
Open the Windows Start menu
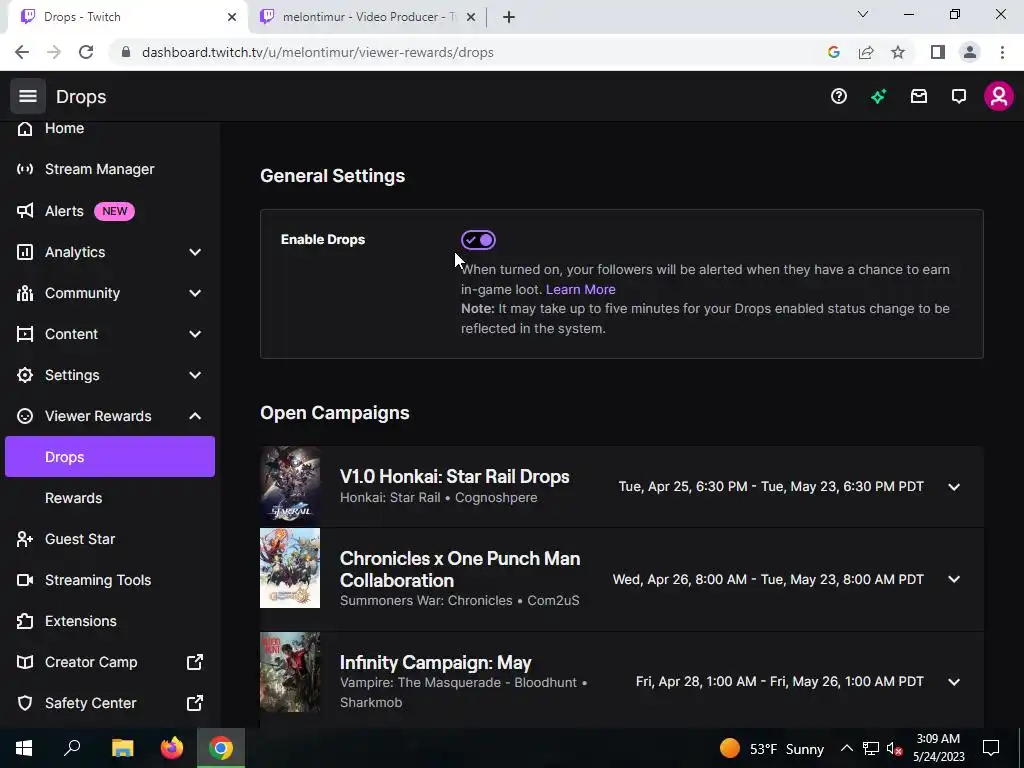pyautogui.click(x=24, y=748)
